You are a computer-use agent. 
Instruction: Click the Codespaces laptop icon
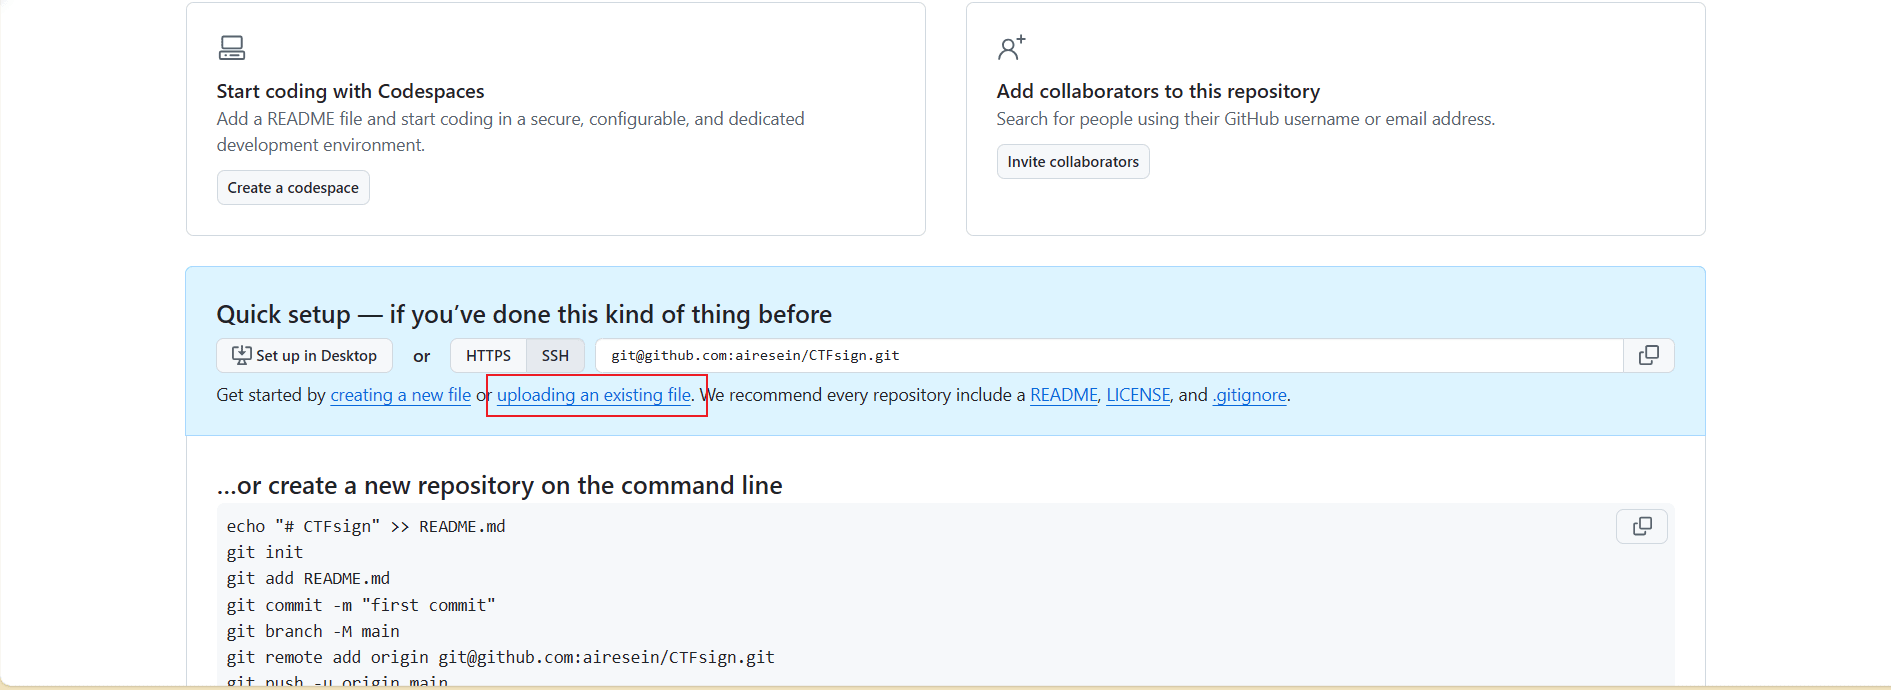[x=232, y=48]
